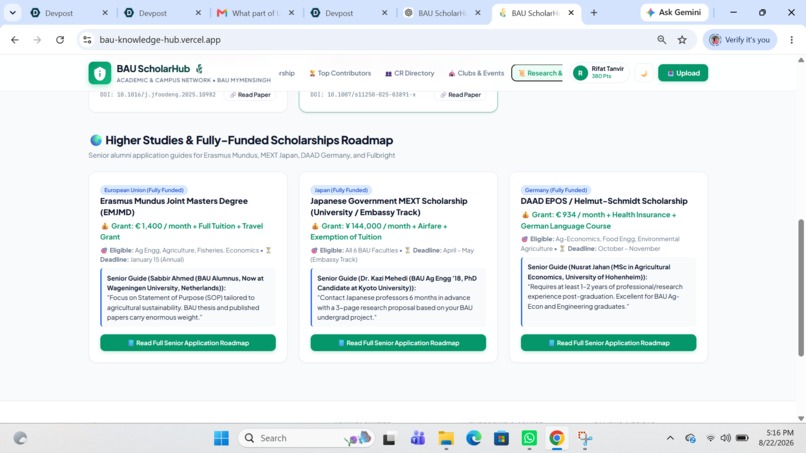This screenshot has height=453, width=806.
Task: Go to Top Contributors nav item
Action: click(340, 73)
